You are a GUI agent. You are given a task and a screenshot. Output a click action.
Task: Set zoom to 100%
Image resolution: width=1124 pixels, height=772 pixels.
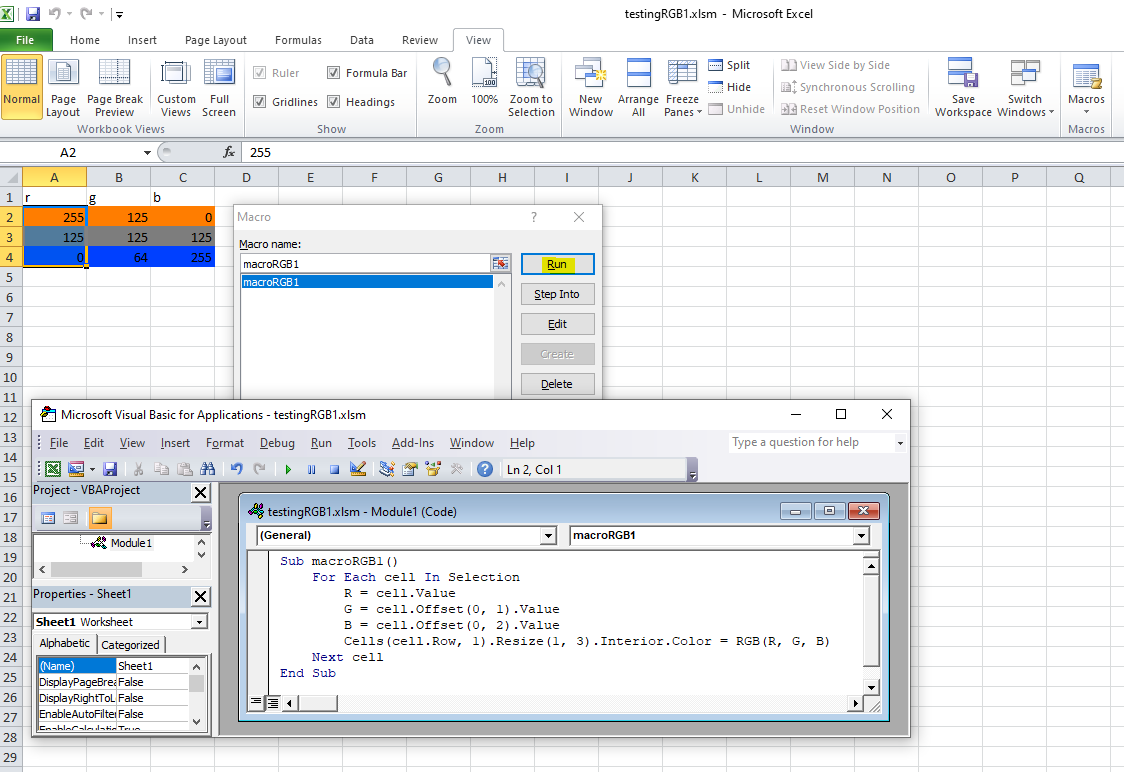coord(485,82)
